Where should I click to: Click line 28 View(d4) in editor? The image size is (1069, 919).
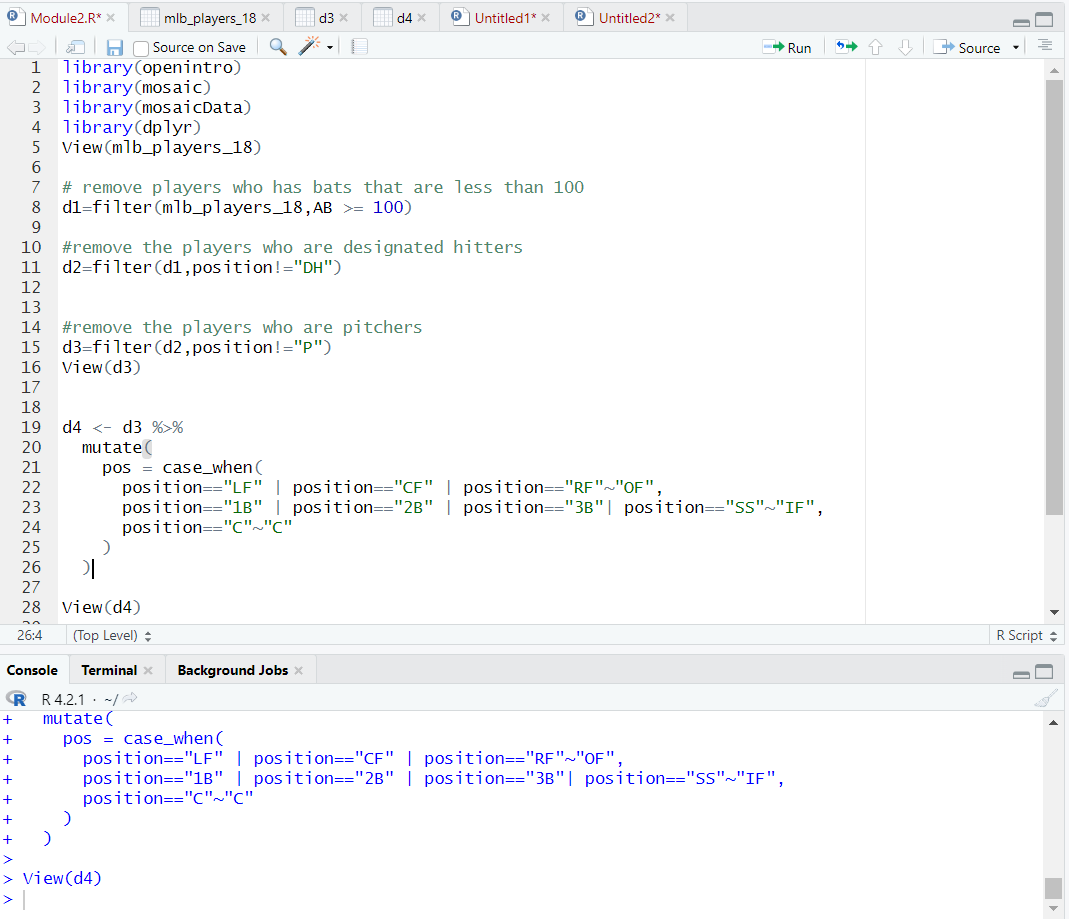(x=102, y=607)
